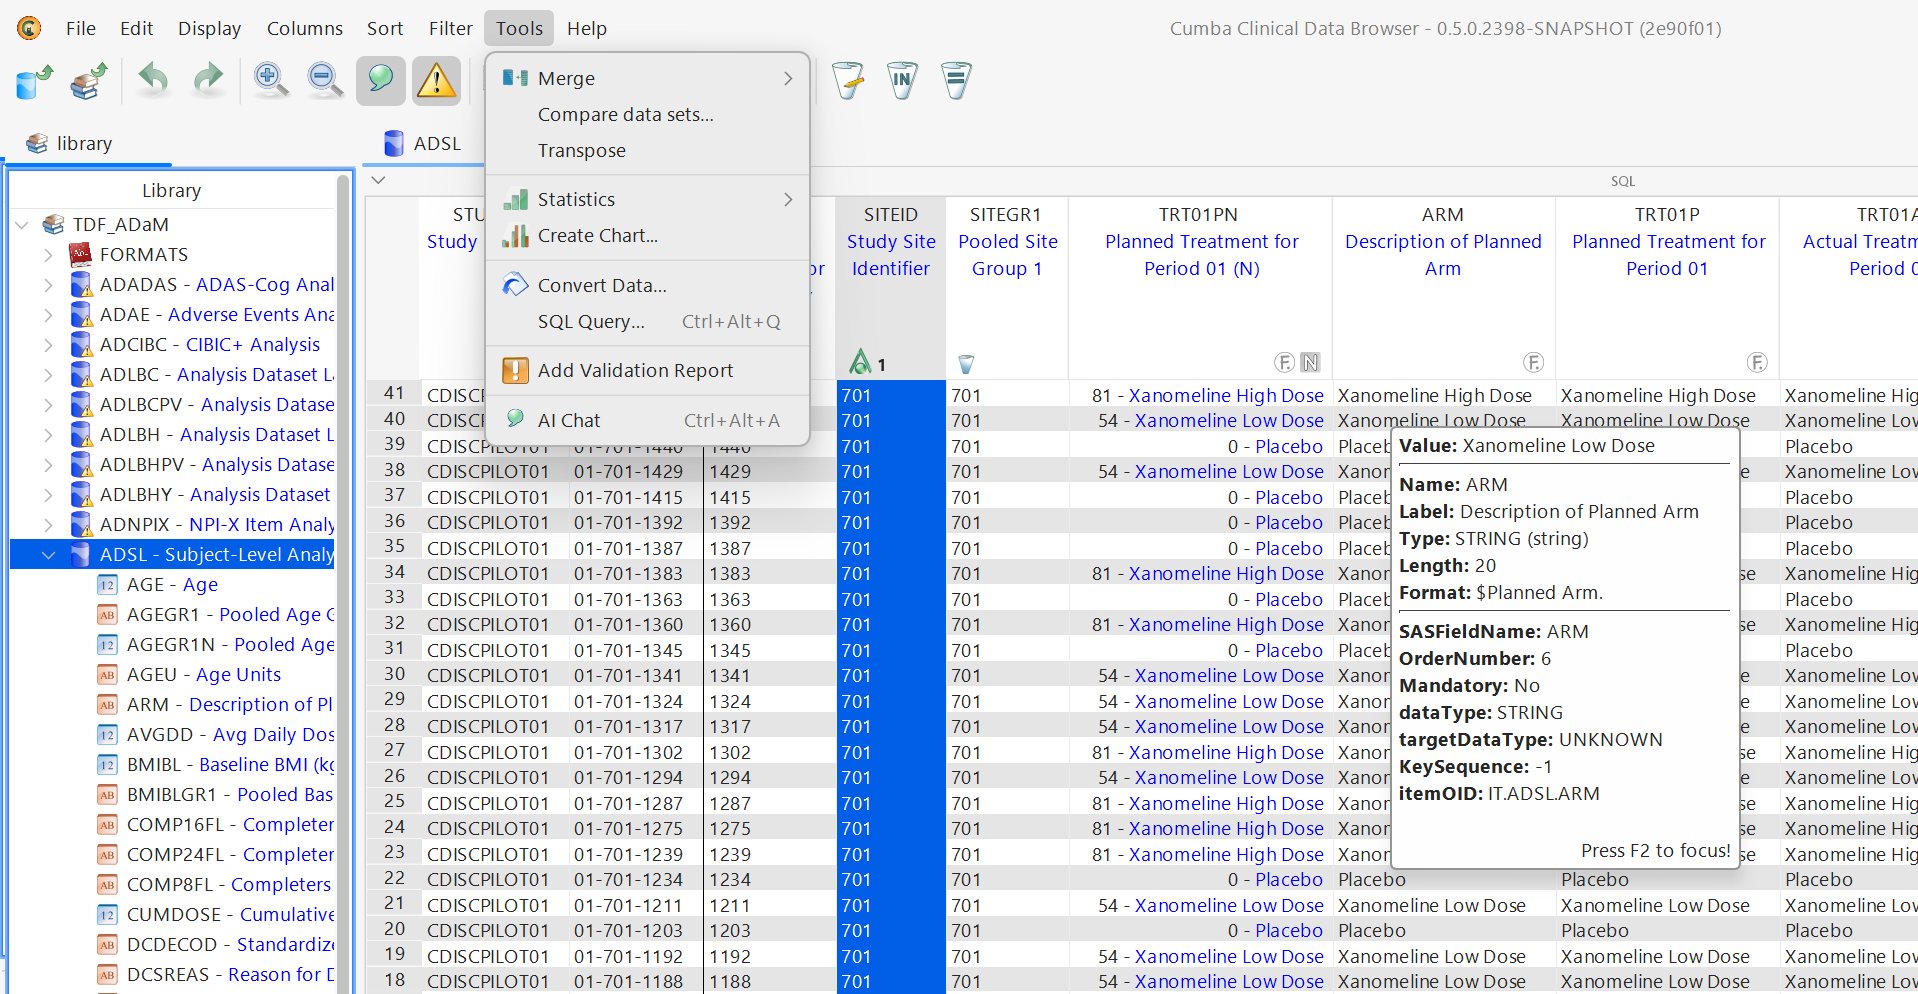The height and width of the screenshot is (994, 1918).
Task: Click the ADADAS dataset icon
Action: 82,285
